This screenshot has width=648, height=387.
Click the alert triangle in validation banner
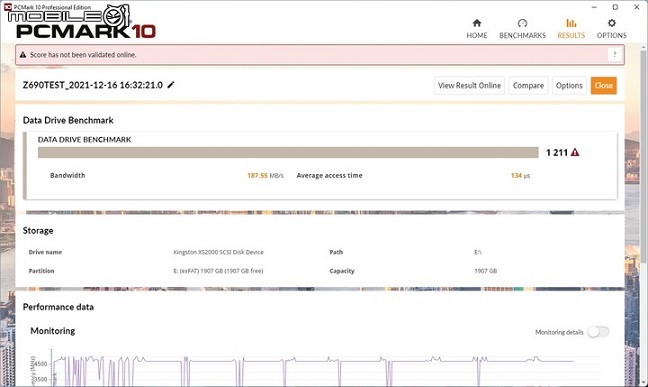pyautogui.click(x=23, y=55)
